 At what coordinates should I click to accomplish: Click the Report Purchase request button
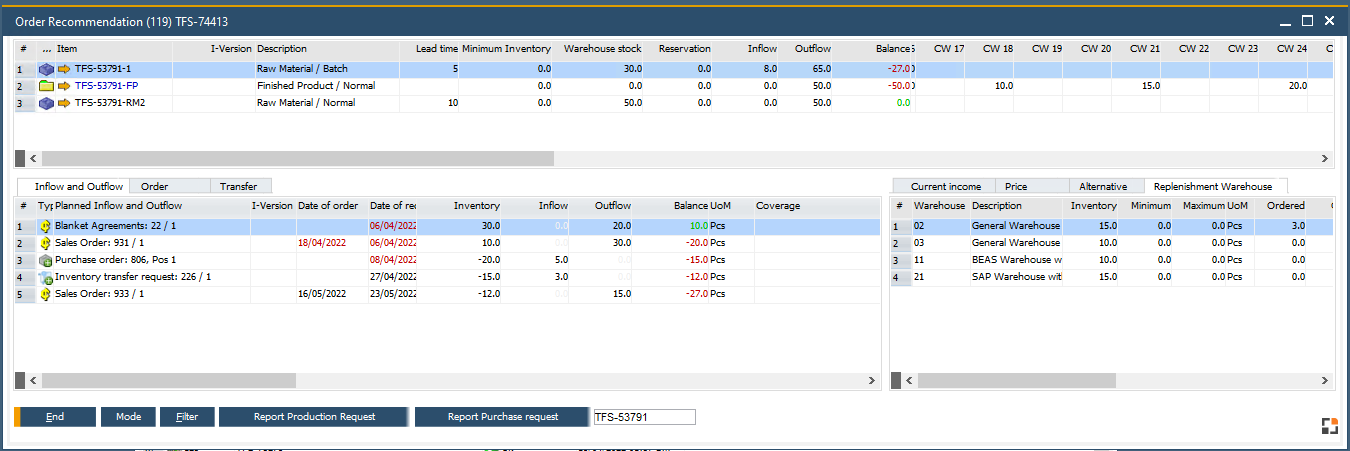tap(502, 417)
